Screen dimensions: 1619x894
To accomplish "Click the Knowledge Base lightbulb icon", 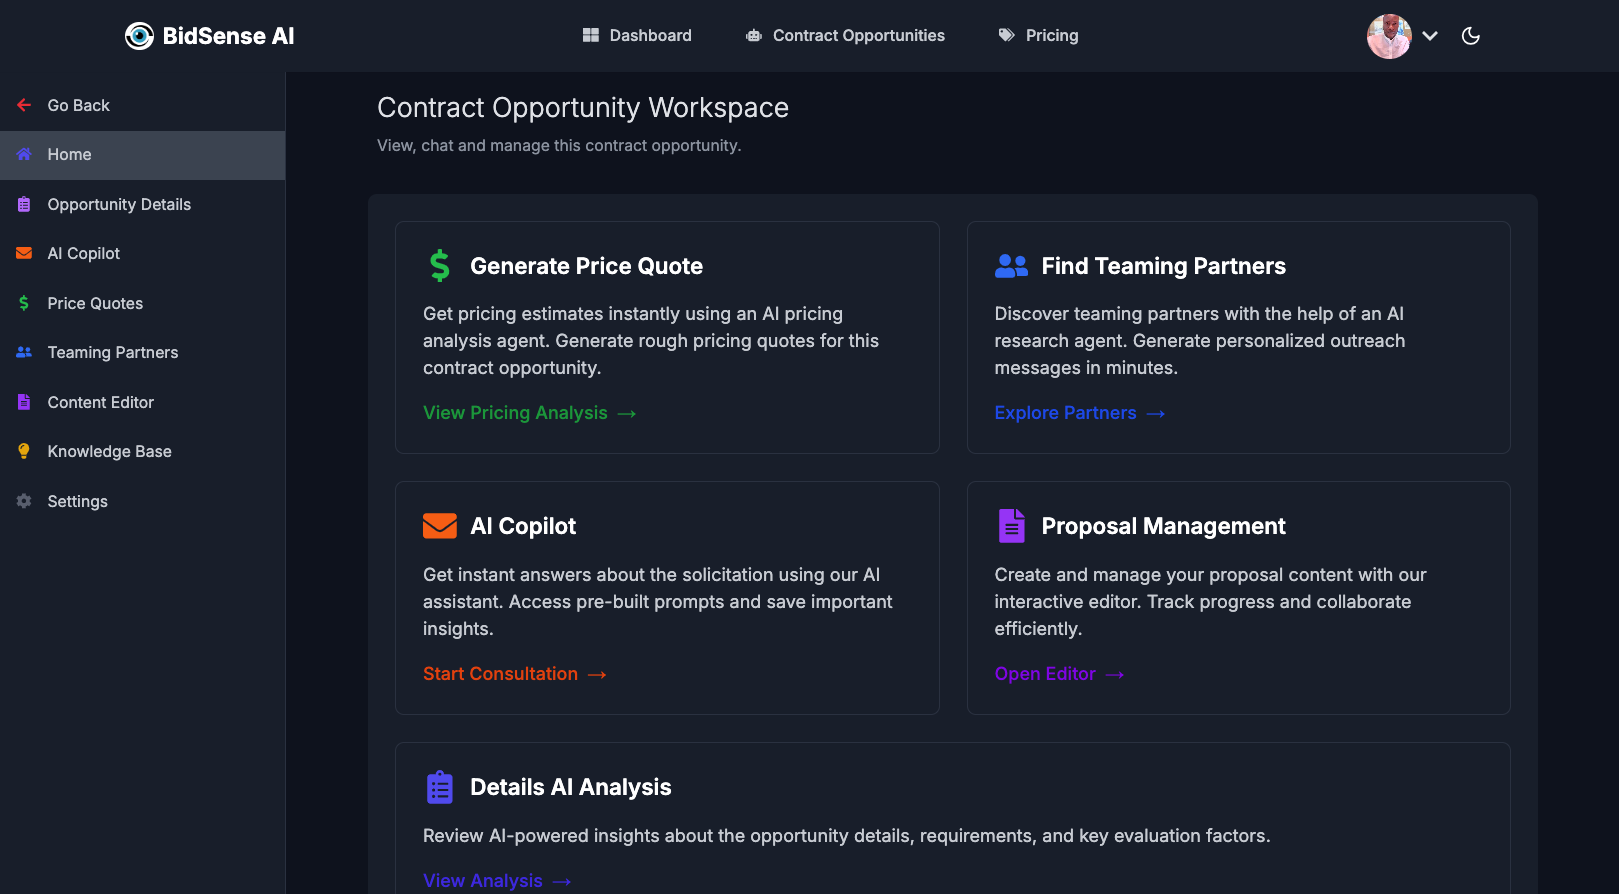I will (x=23, y=451).
